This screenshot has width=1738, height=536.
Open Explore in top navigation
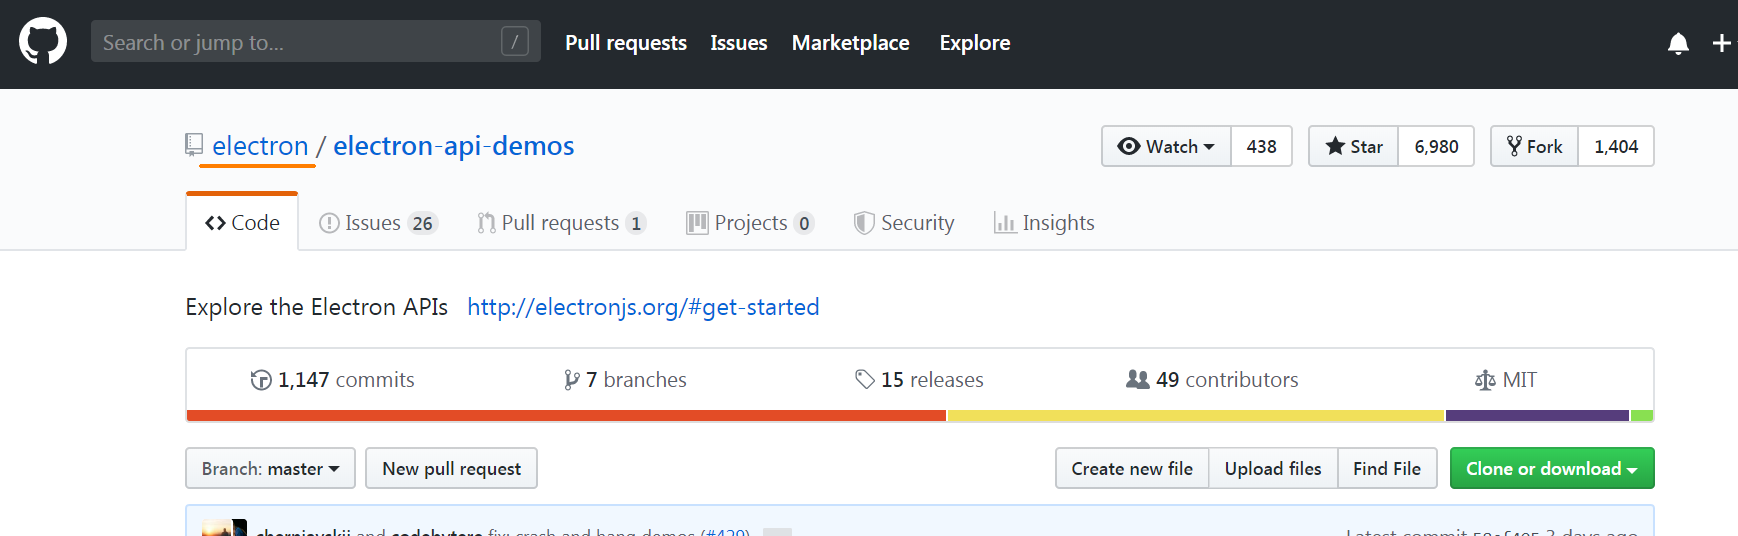[975, 43]
